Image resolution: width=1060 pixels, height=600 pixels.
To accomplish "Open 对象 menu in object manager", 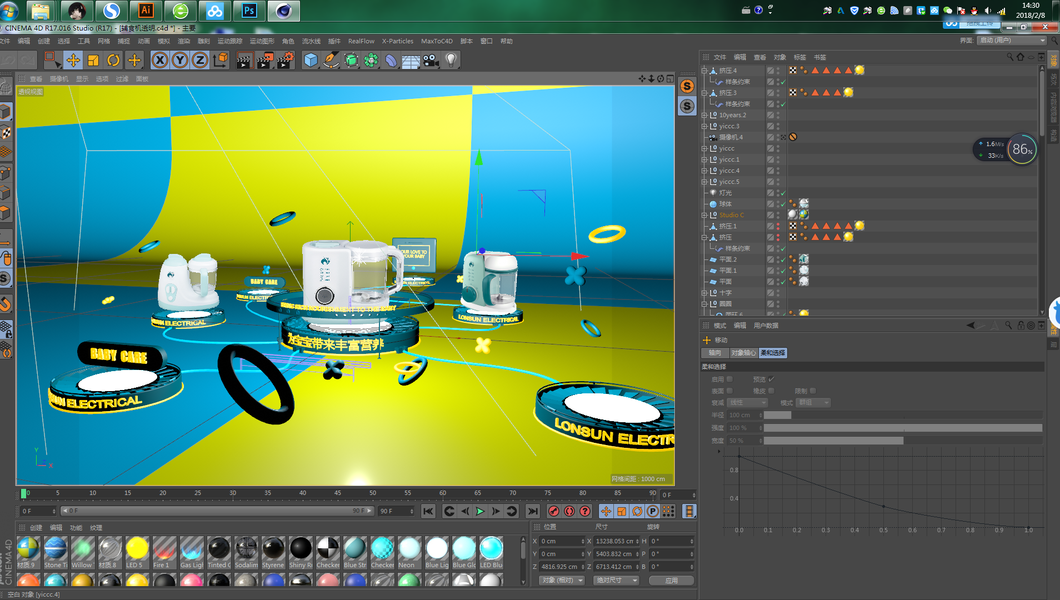I will 779,57.
